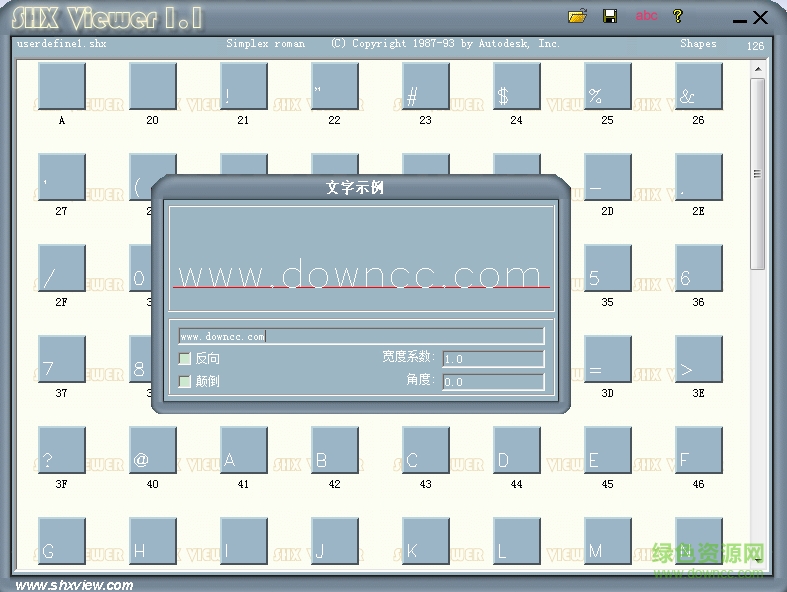Click the 角度 angle field
The width and height of the screenshot is (787, 592).
[x=493, y=382]
